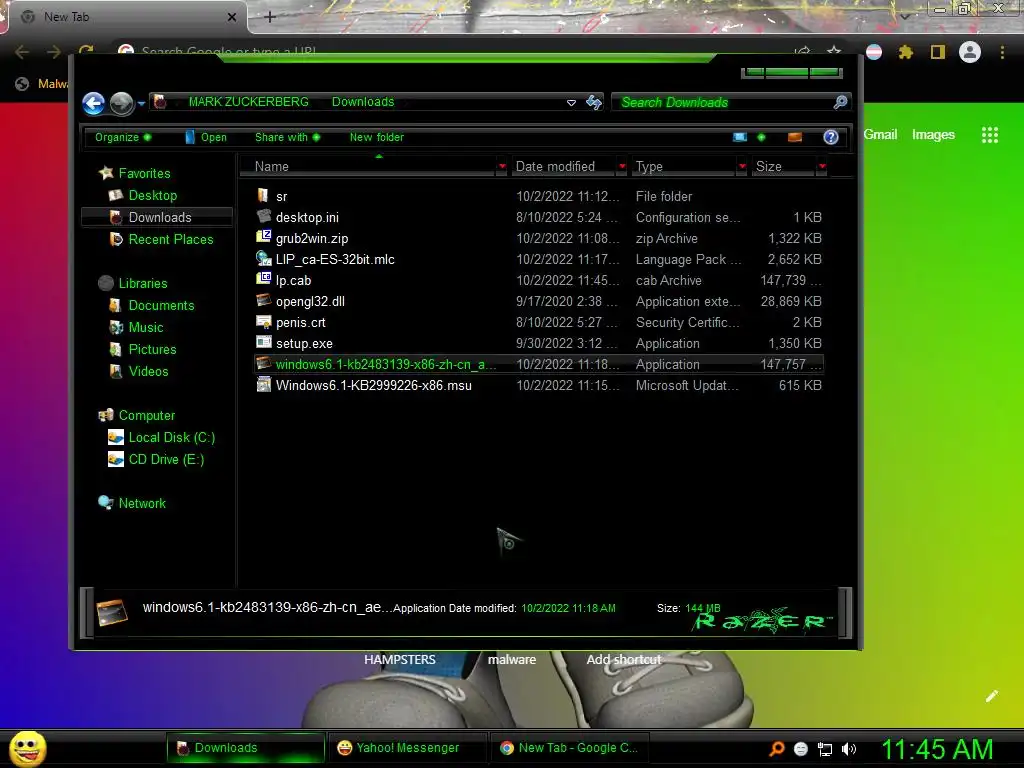Screen dimensions: 1024x768
Task: Refresh the Downloads folder view
Action: 594,103
